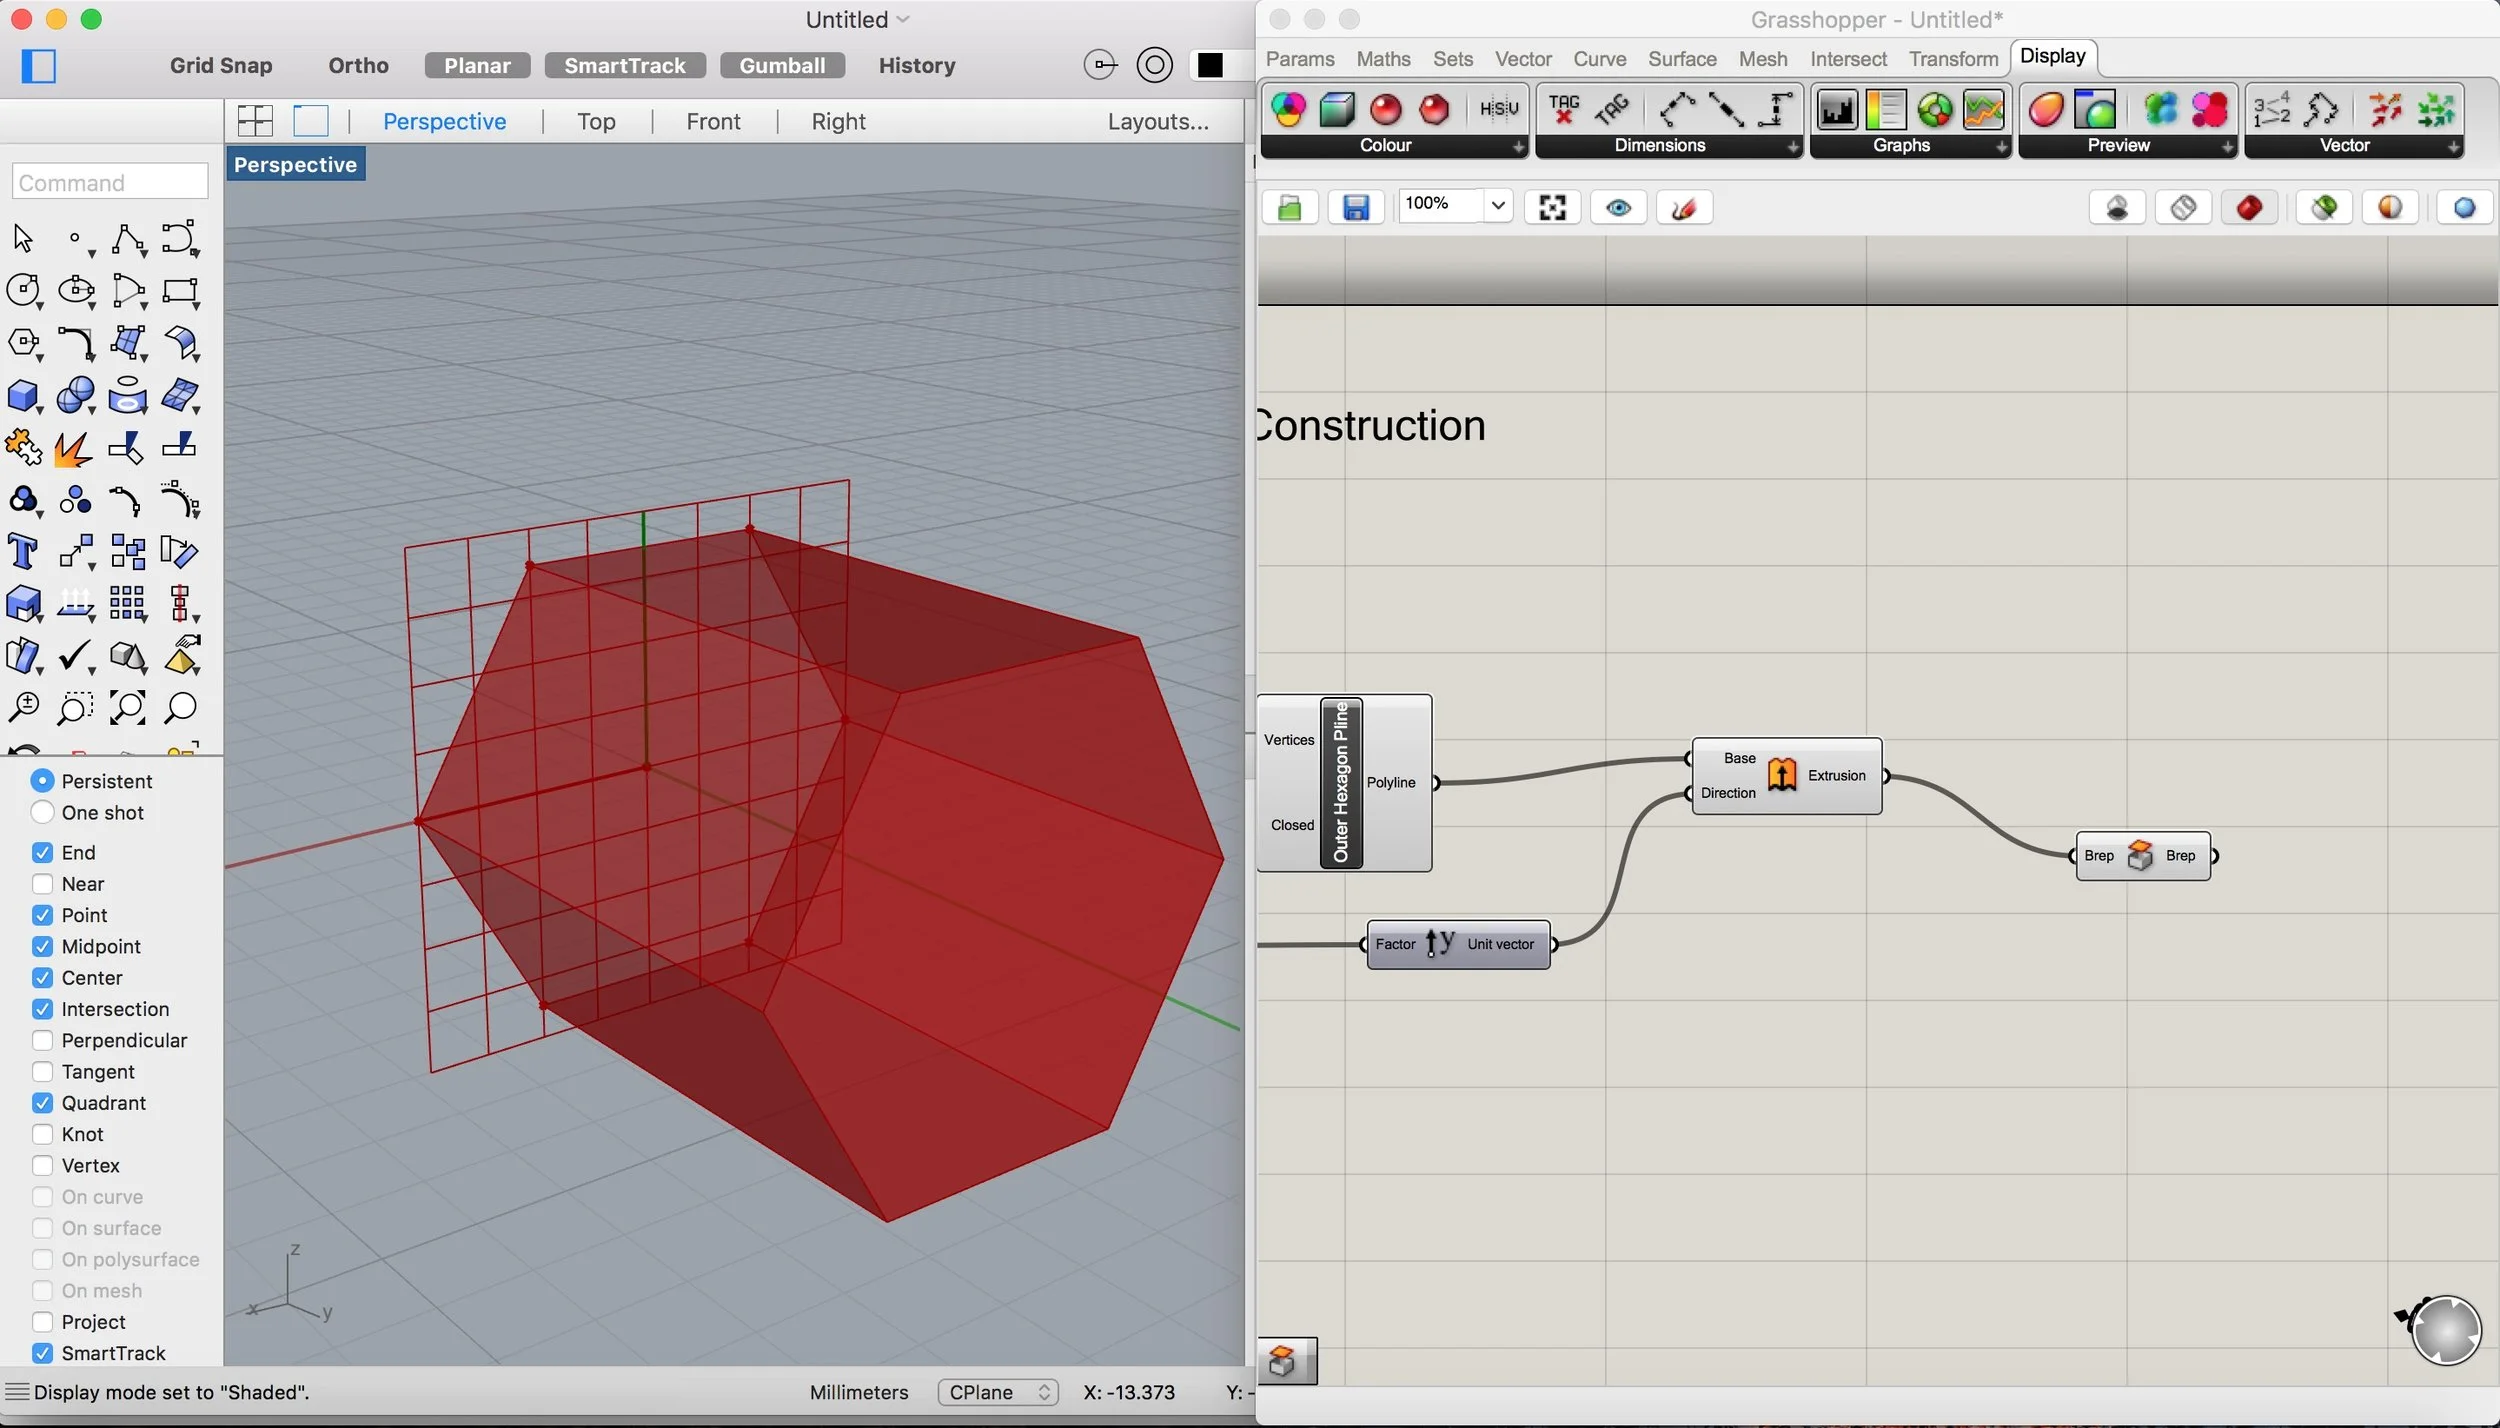Select the Box solid tool
Image resolution: width=2500 pixels, height=1428 pixels.
click(23, 396)
